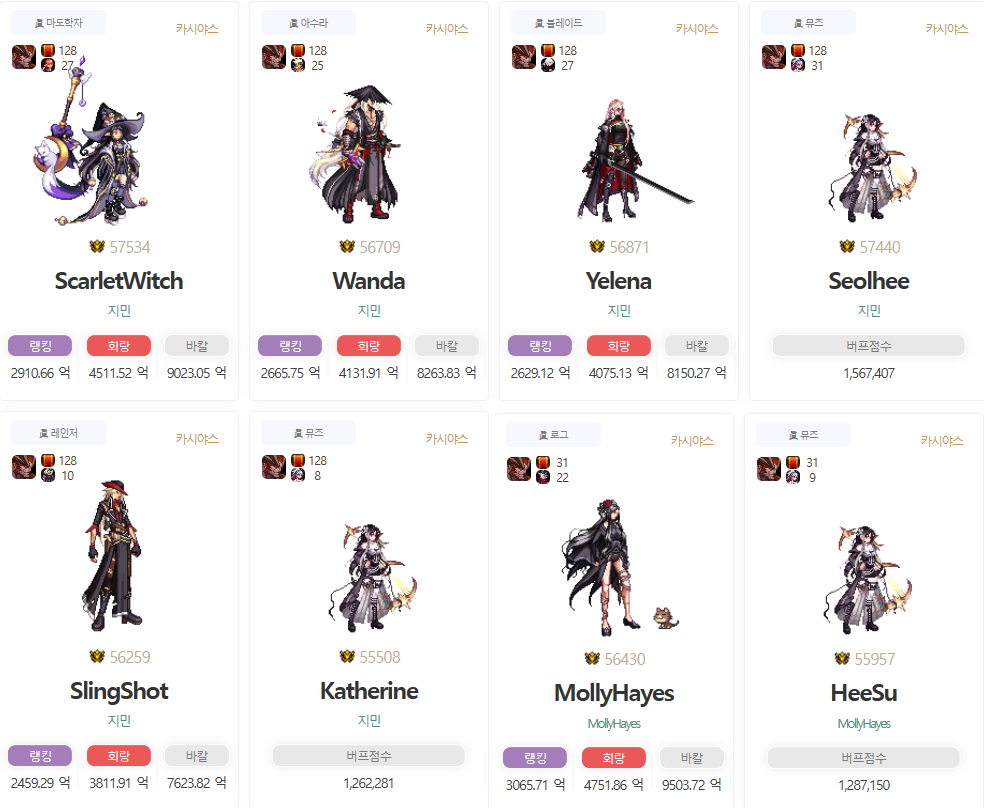Screen dimensions: 984x808
Task: Click the monster portrait icon on Yelena's card
Action: 523,57
